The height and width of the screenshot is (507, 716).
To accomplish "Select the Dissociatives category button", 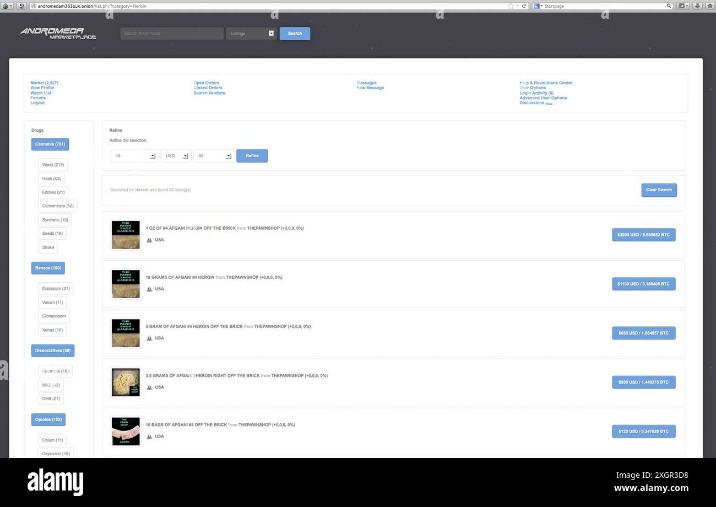I will click(53, 351).
